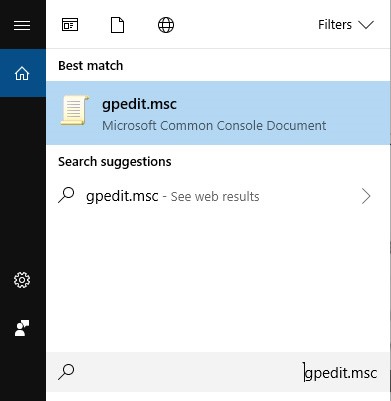Click the Best match heading
The width and height of the screenshot is (391, 401).
[x=91, y=66]
